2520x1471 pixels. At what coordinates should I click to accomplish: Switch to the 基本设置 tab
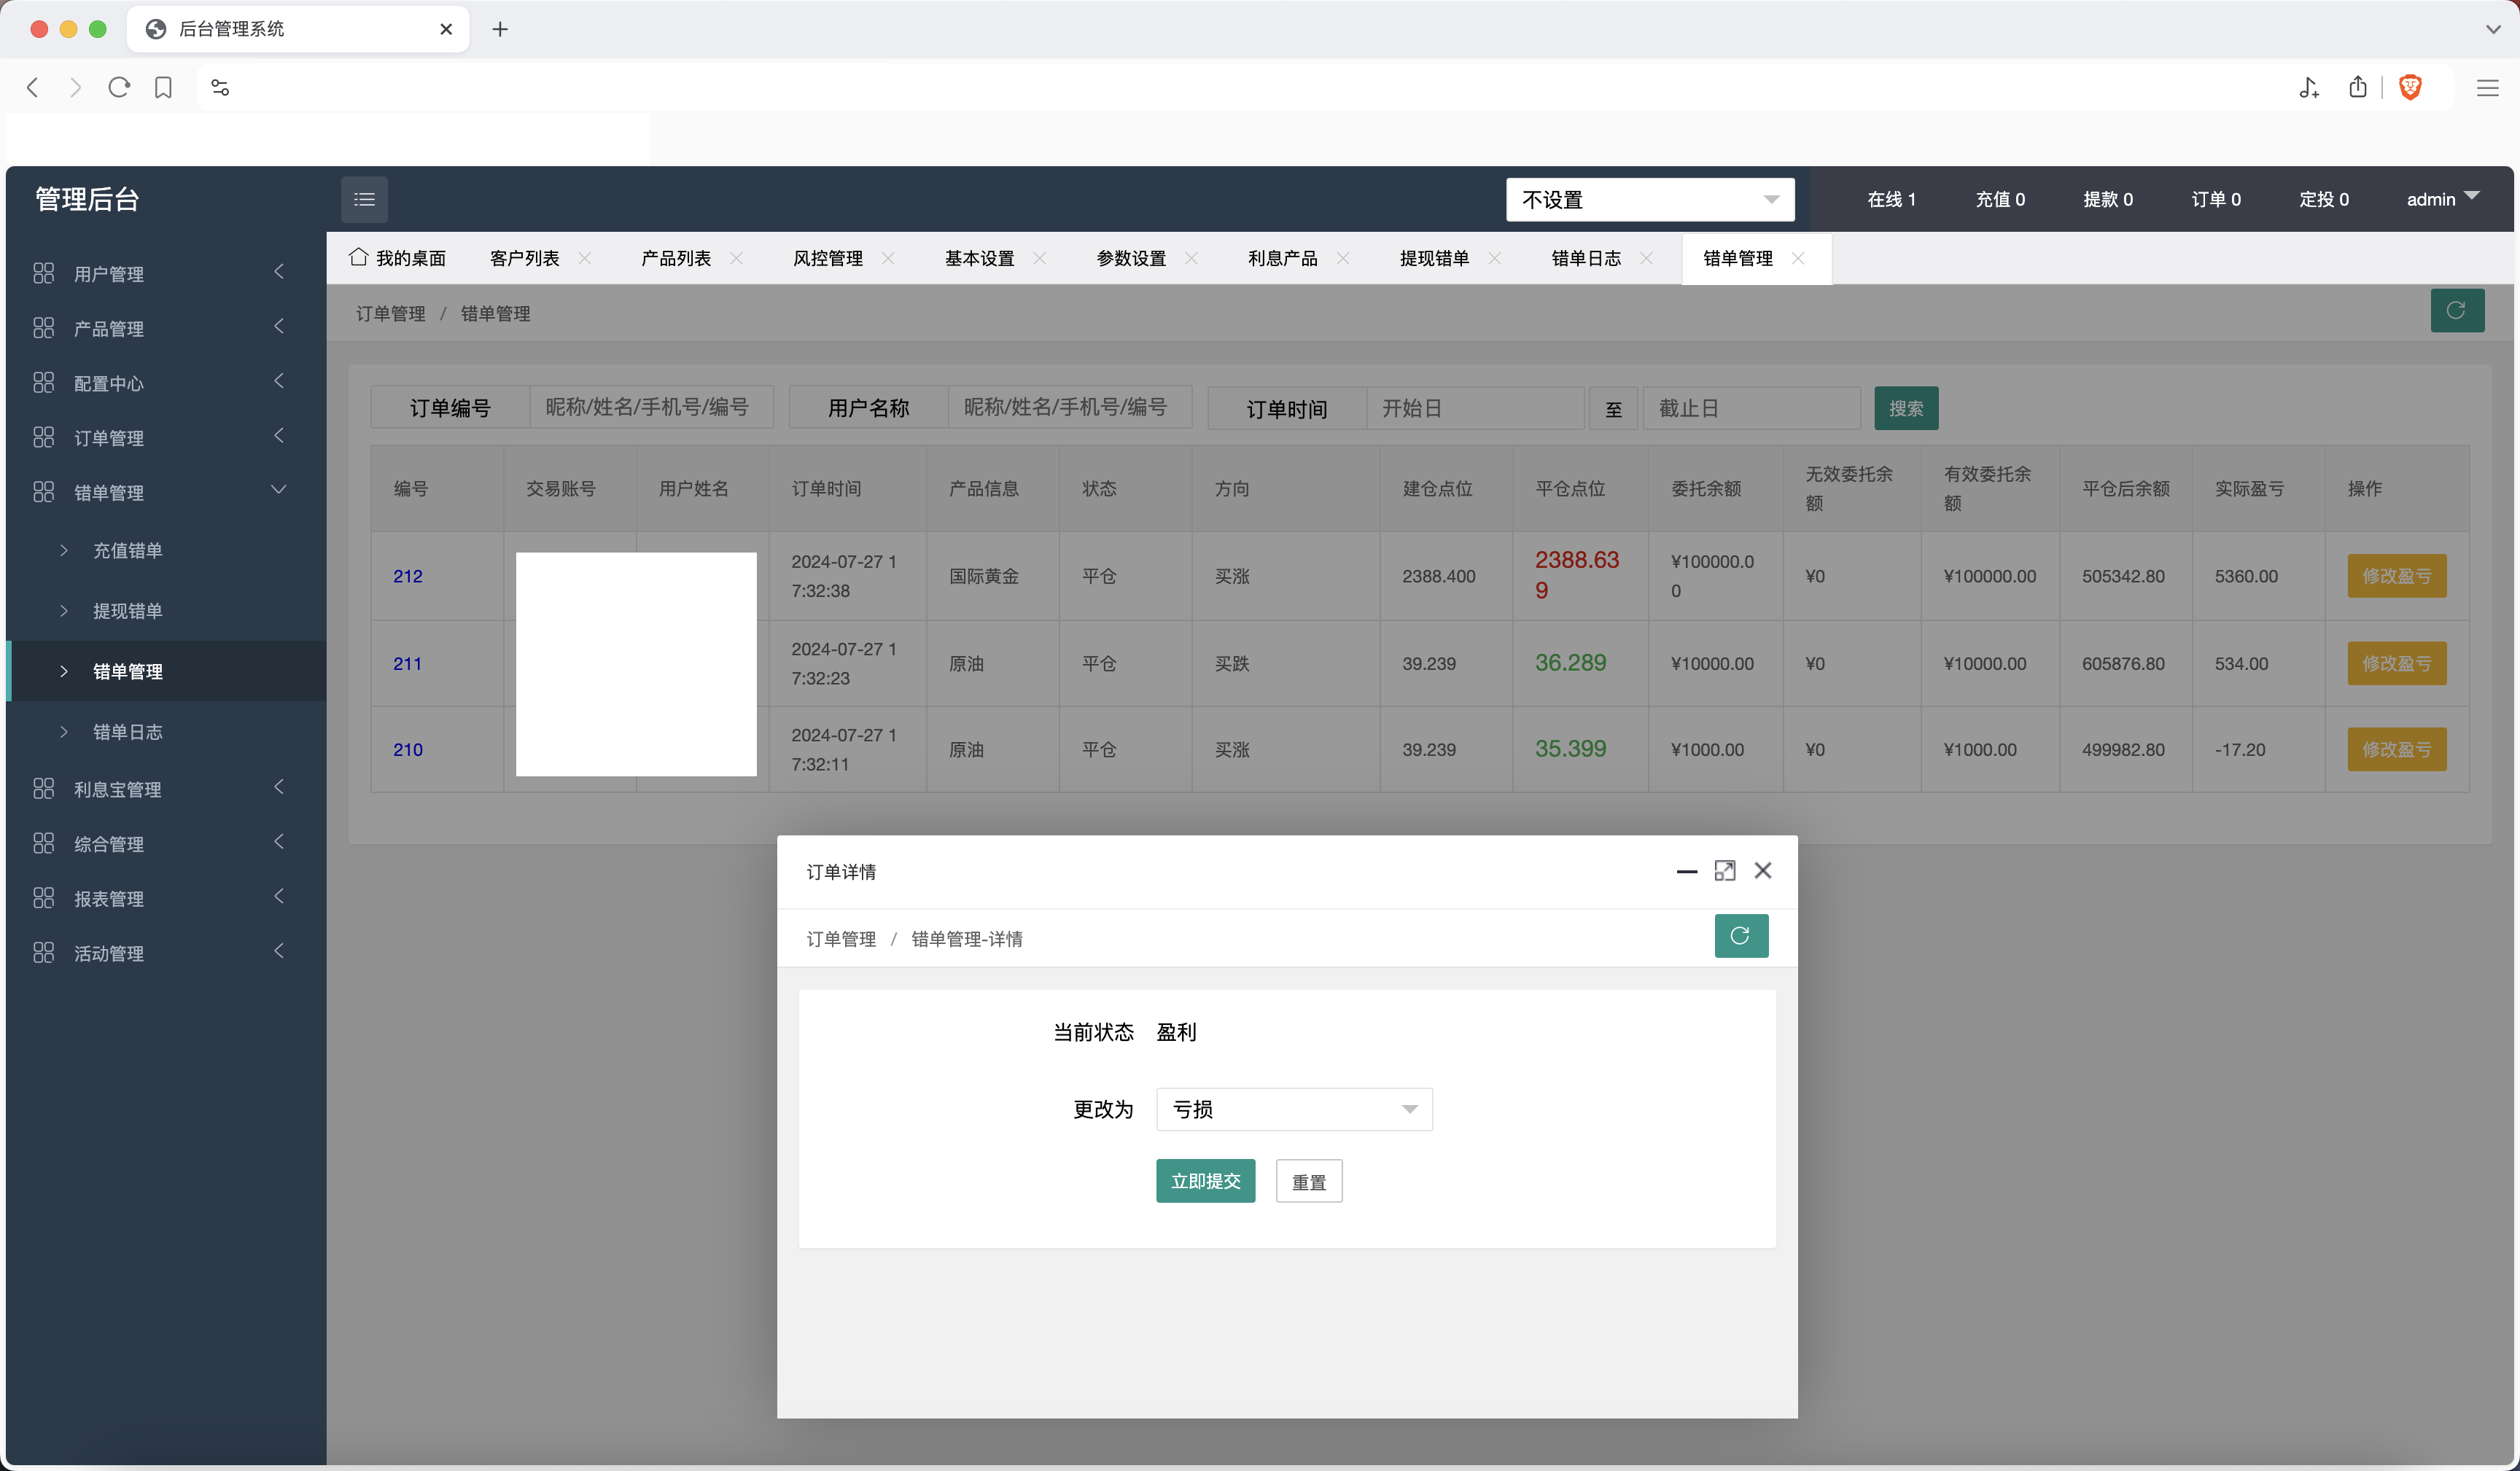pyautogui.click(x=980, y=258)
